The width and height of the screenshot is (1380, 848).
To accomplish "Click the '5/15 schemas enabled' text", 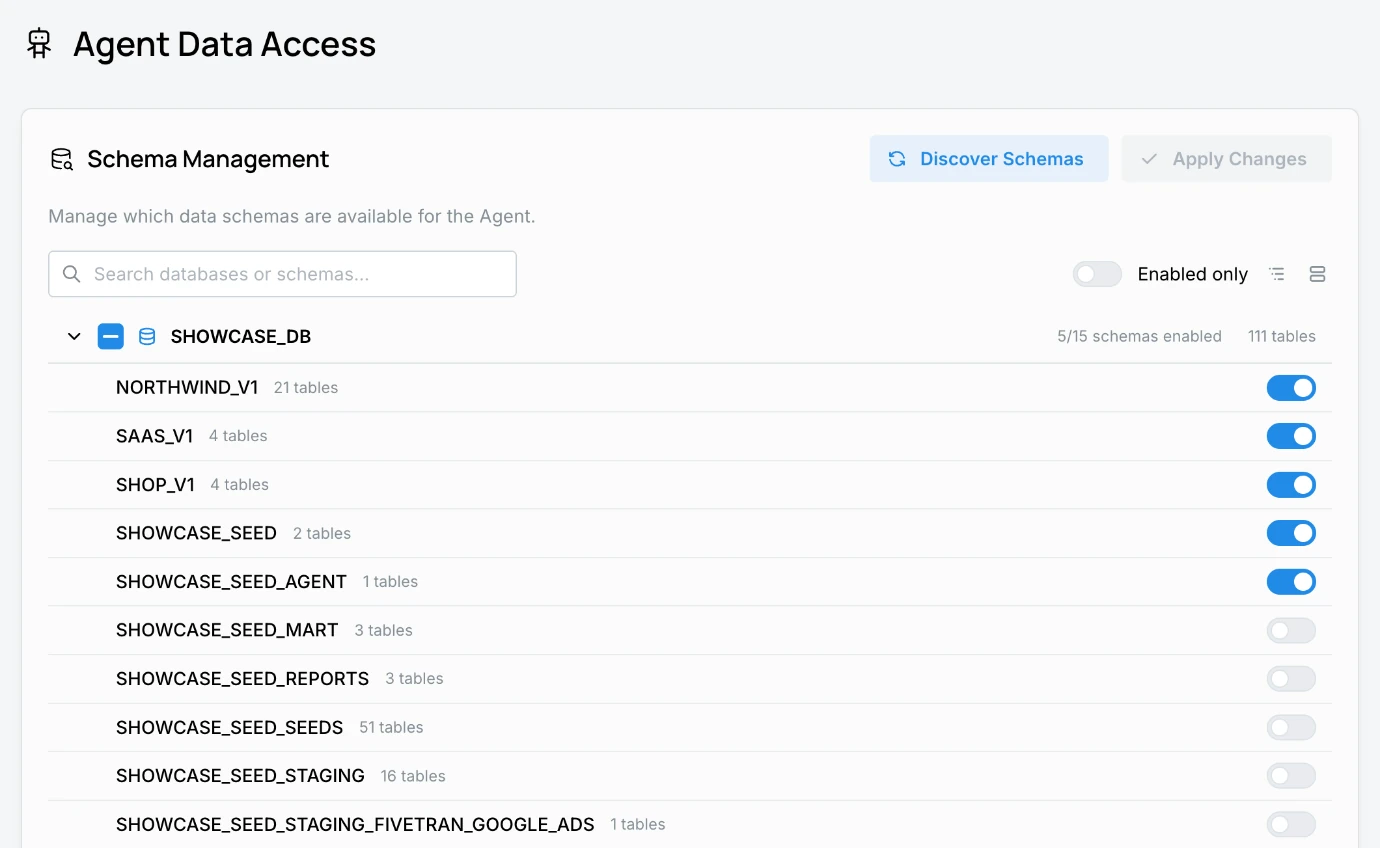I will tap(1139, 336).
